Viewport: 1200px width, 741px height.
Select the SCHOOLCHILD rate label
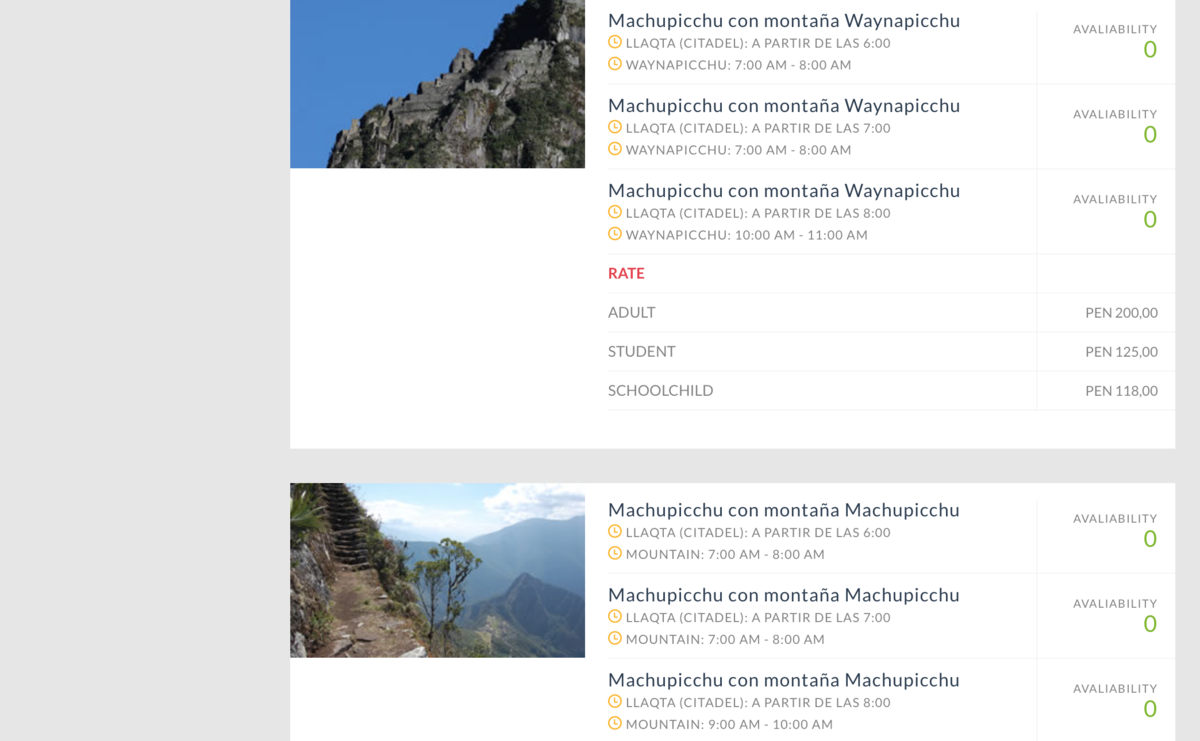(x=661, y=390)
